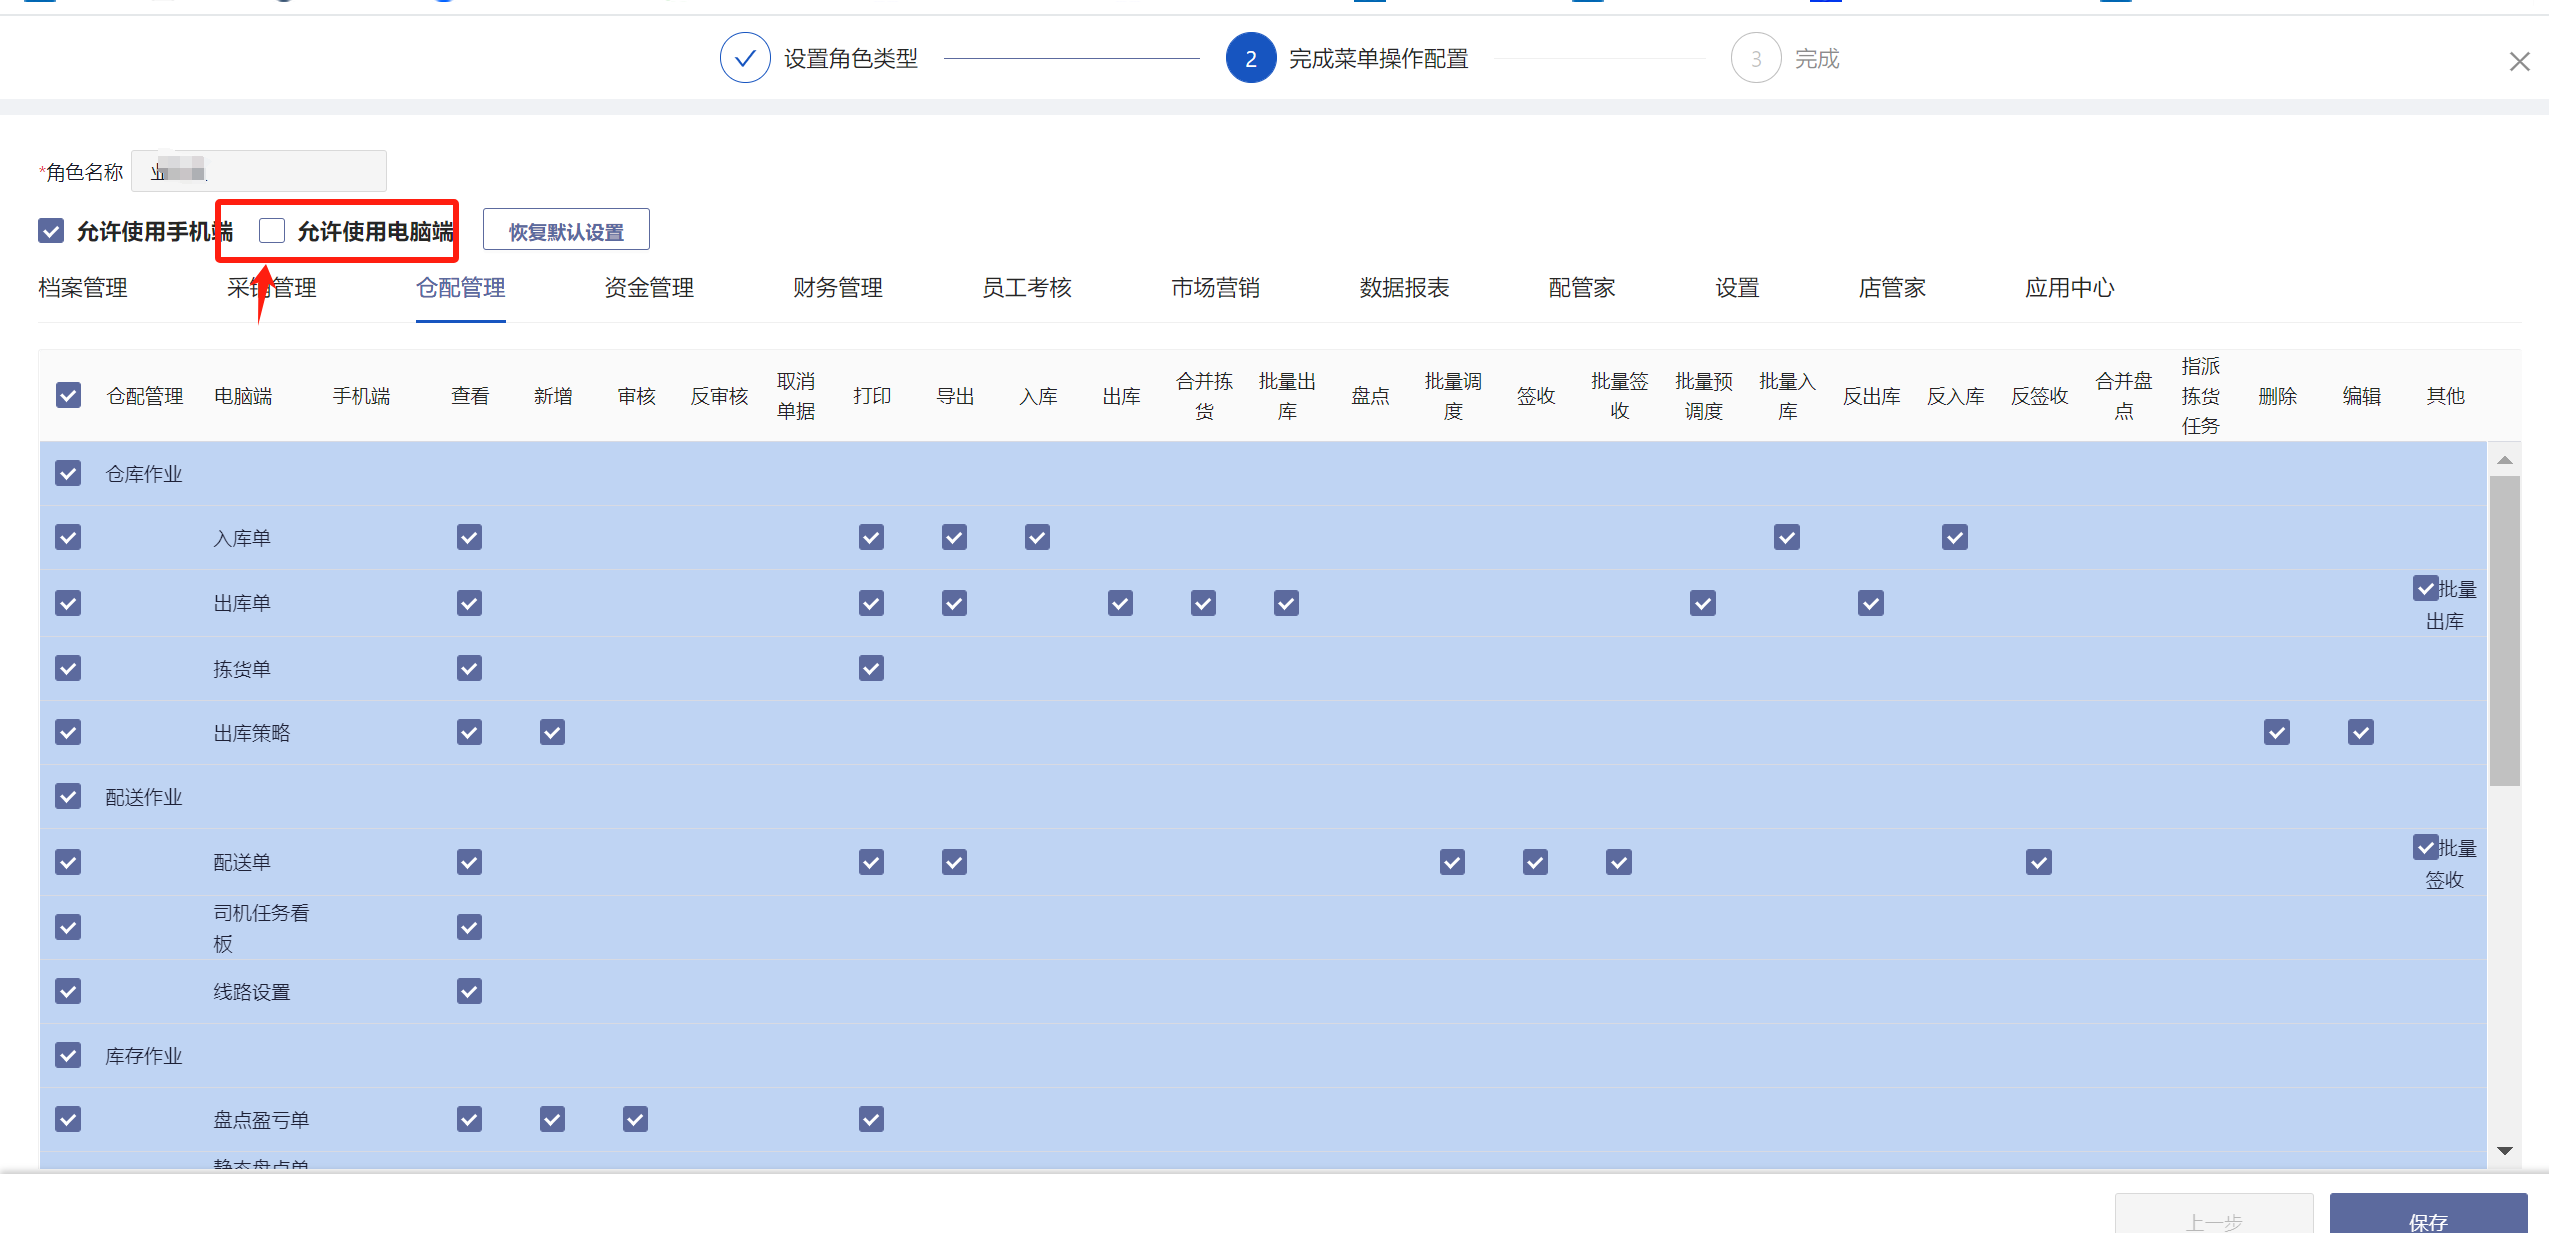The height and width of the screenshot is (1233, 2549).
Task: Close the role configuration dialog
Action: [2519, 62]
